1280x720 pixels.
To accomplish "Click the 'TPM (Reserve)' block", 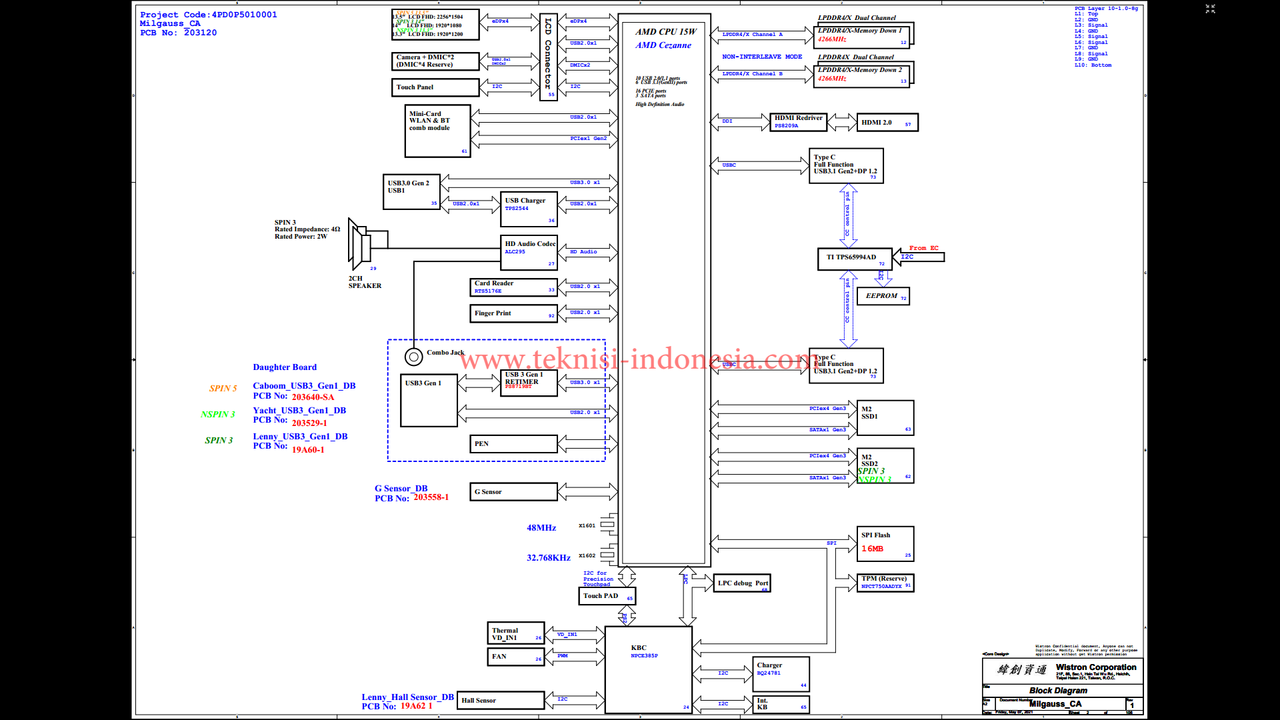I will point(886,583).
